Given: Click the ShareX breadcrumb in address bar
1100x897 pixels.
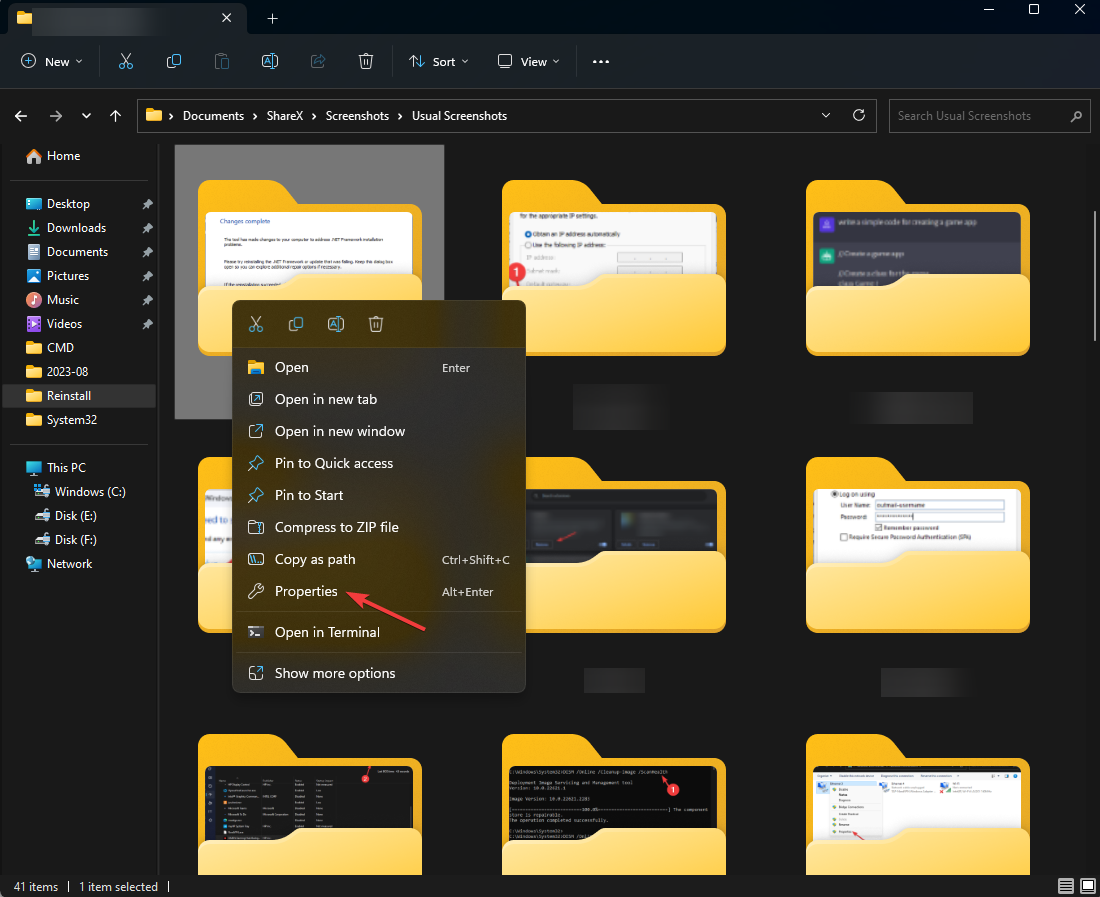Looking at the screenshot, I should [285, 116].
